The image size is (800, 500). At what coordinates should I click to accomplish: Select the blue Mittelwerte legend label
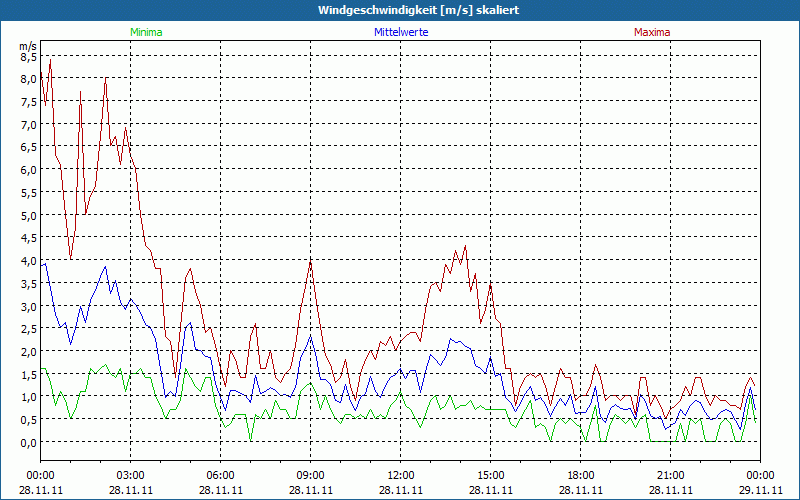pyautogui.click(x=401, y=32)
